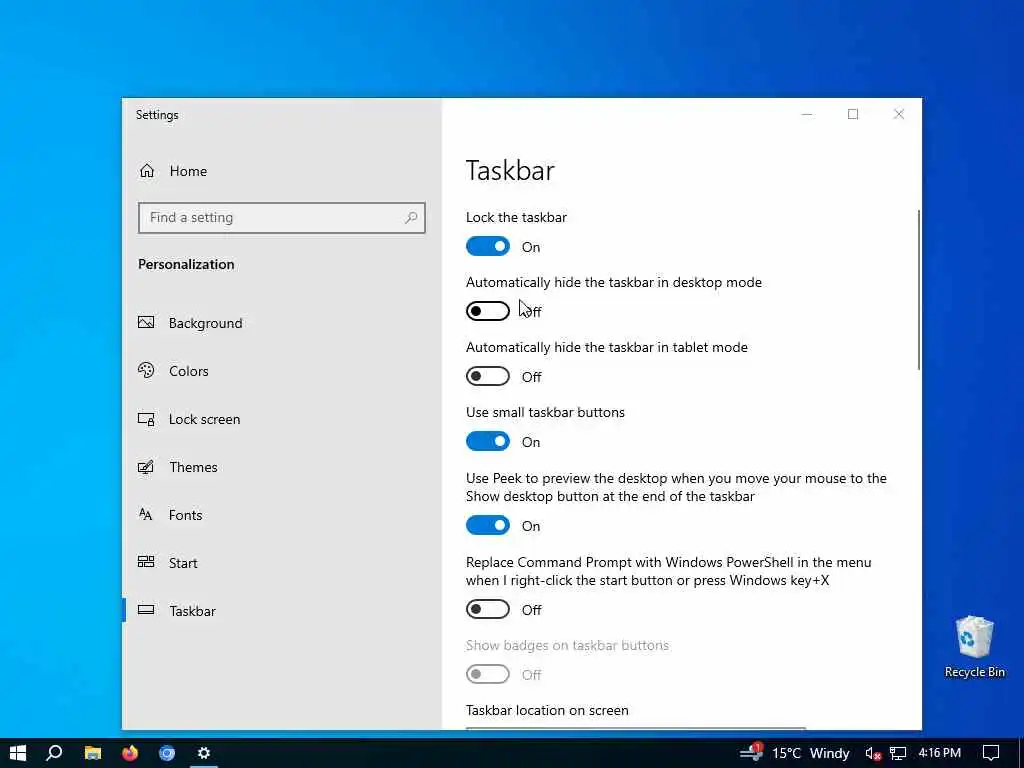The height and width of the screenshot is (768, 1024).
Task: Open the network tray icon
Action: (x=899, y=754)
